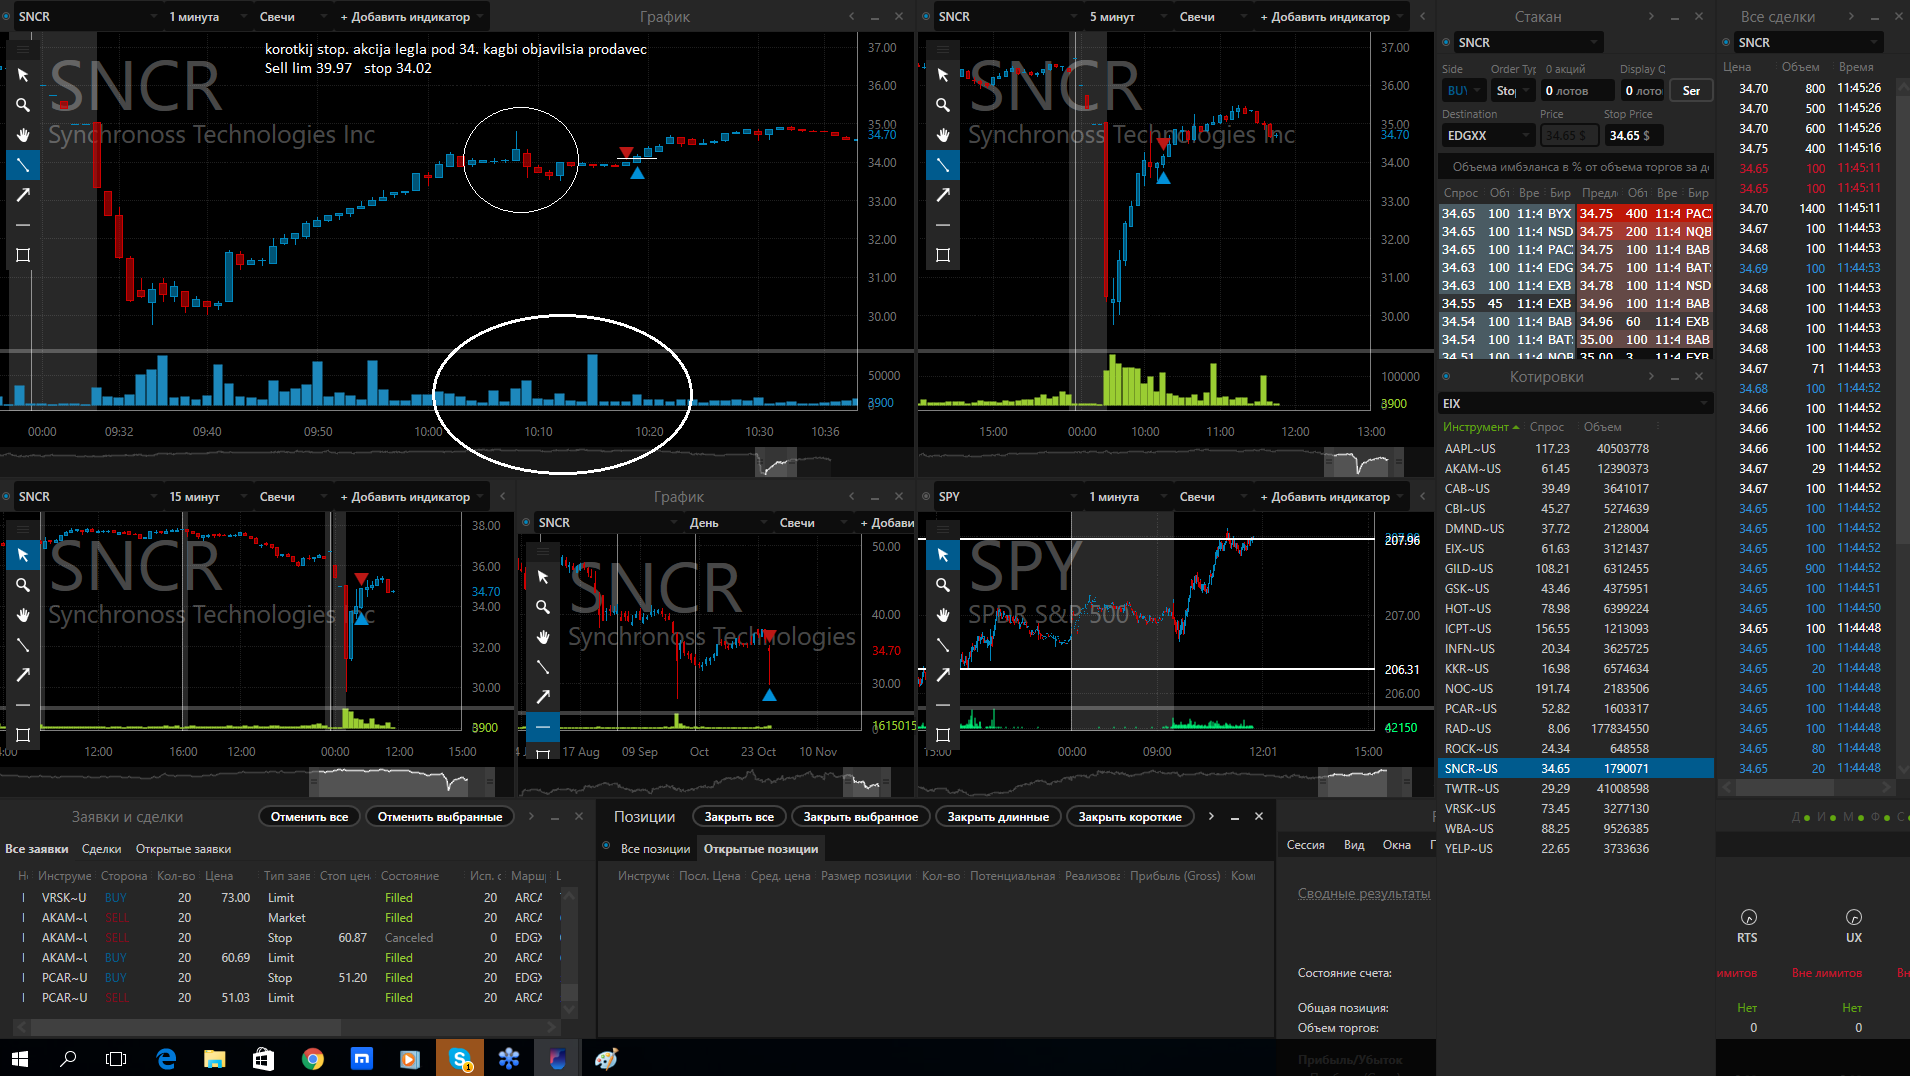Click Закрыть выбранное button
The width and height of the screenshot is (1910, 1076).
(861, 817)
